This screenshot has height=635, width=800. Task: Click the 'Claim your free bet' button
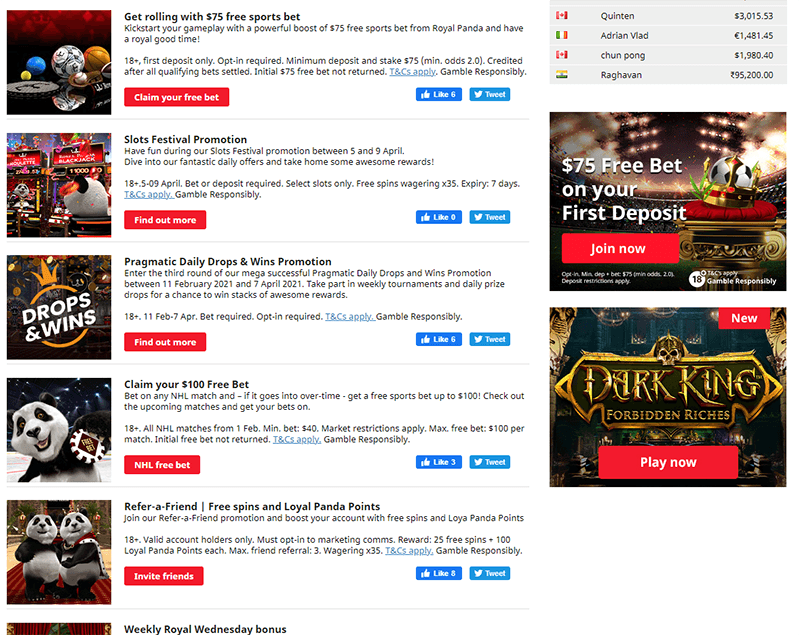pos(177,97)
